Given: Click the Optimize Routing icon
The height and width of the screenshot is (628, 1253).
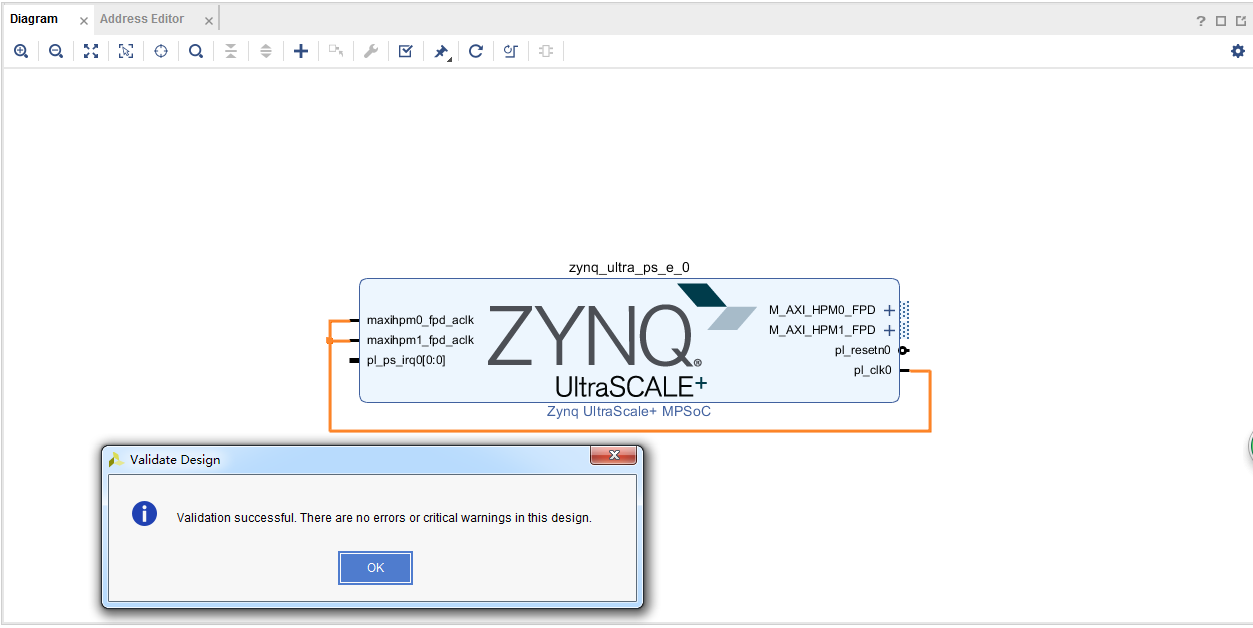Looking at the screenshot, I should [511, 51].
